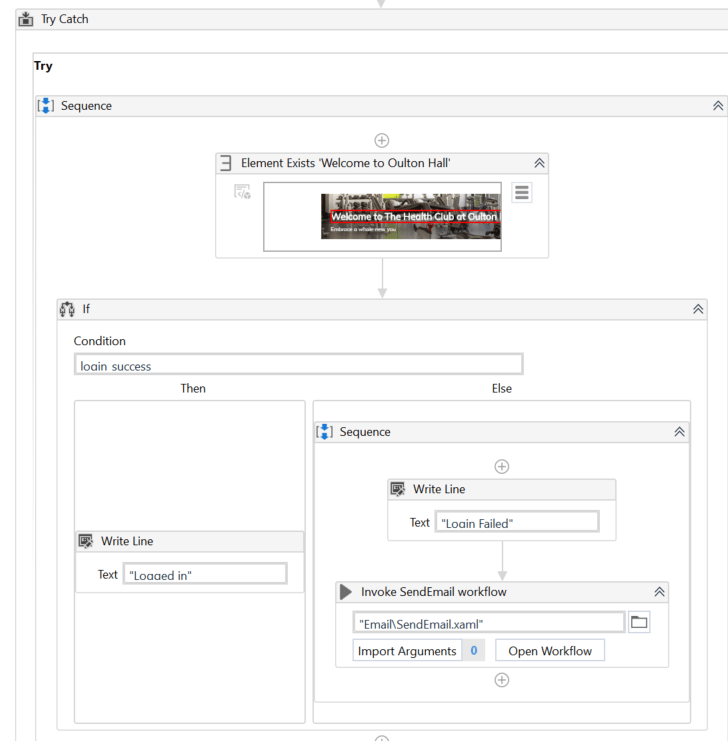
Task: Click the indicate element target icon
Action: (242, 192)
